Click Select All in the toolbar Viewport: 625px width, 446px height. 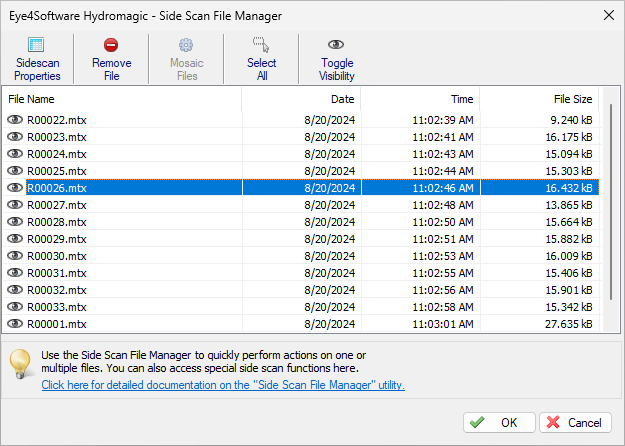[x=261, y=59]
